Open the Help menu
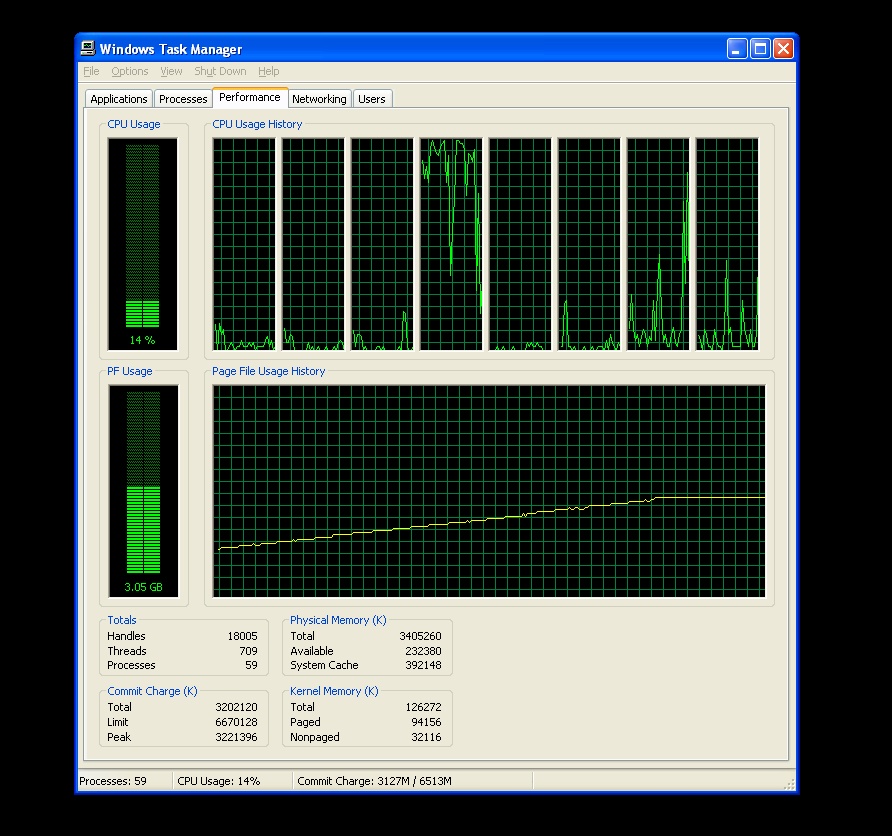892x836 pixels. (269, 71)
